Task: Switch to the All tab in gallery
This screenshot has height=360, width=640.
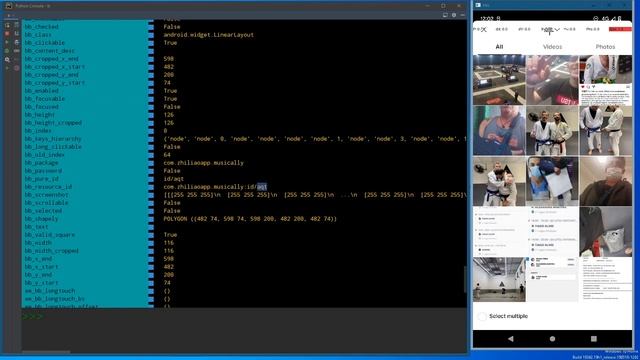Action: point(499,47)
